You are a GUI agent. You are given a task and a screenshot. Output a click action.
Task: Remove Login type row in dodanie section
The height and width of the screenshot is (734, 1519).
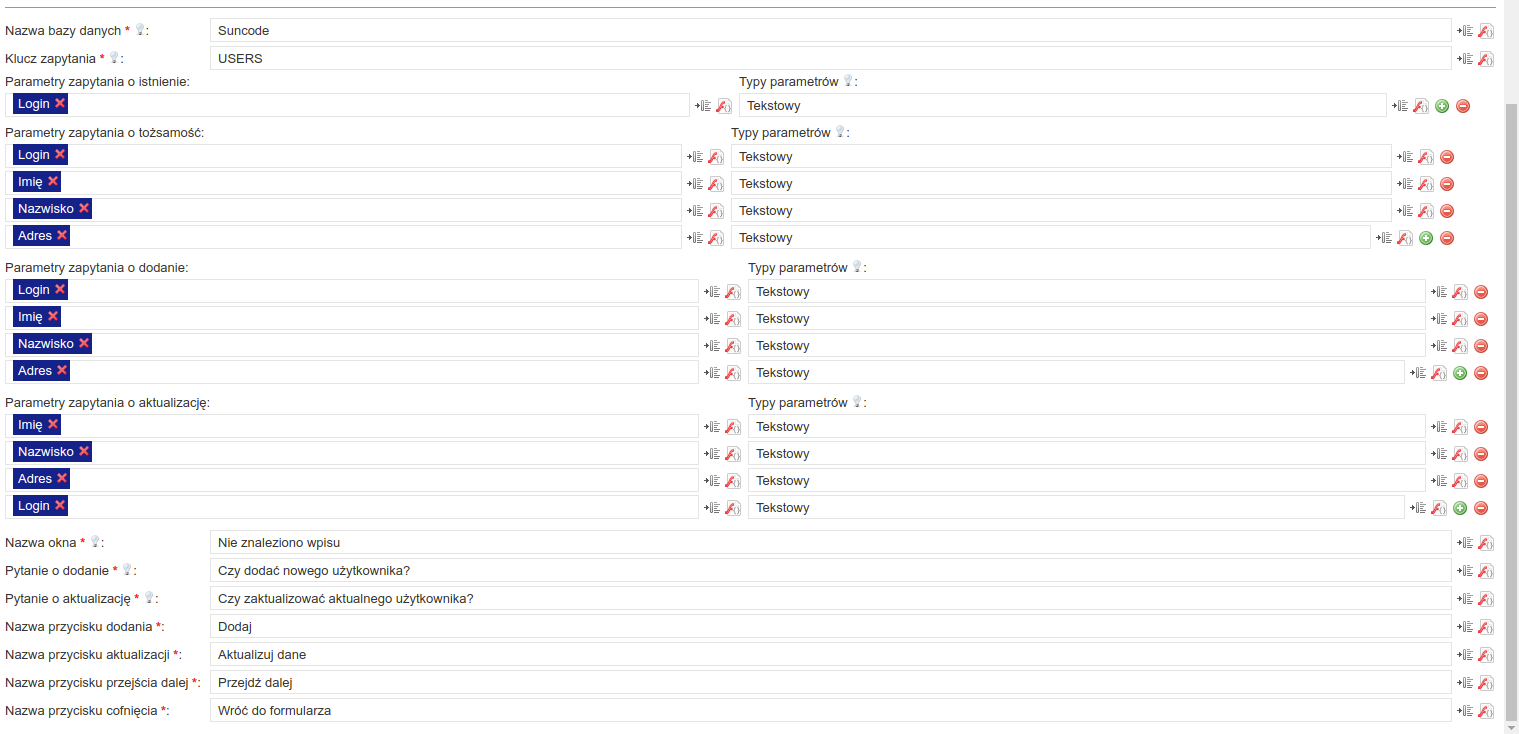click(x=1481, y=292)
